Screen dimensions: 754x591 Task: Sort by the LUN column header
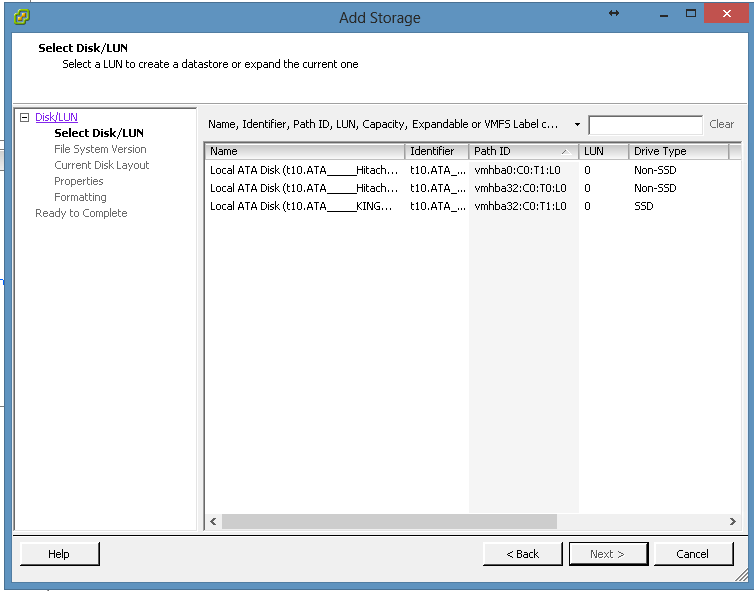(x=603, y=151)
